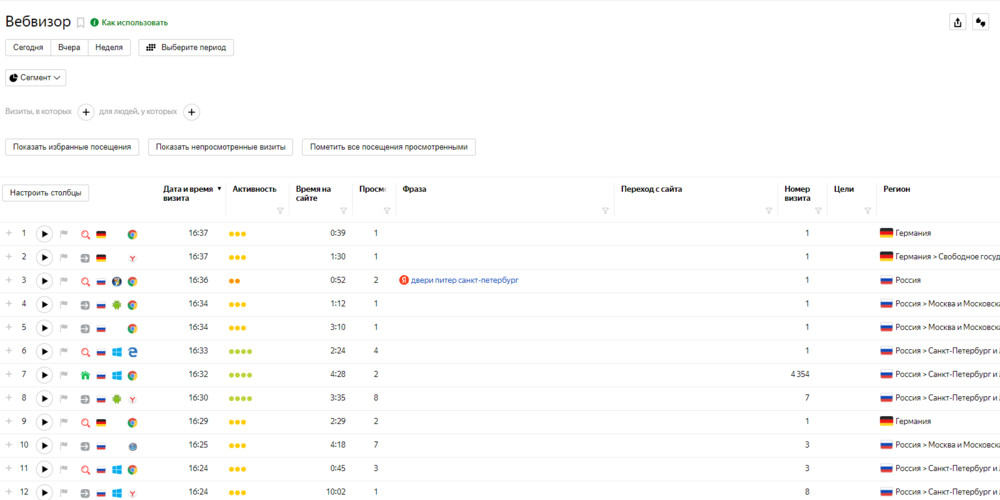Sort by Дата и время визита column
This screenshot has width=1000, height=500.
click(192, 193)
